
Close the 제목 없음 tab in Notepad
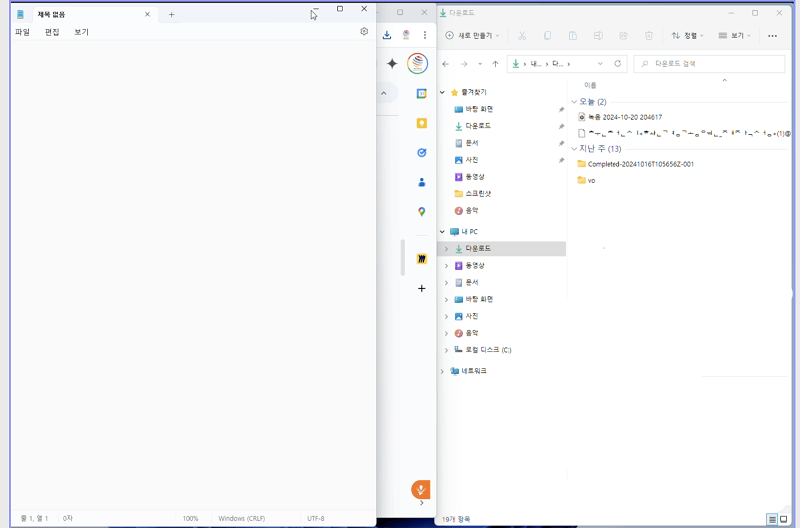pos(147,14)
